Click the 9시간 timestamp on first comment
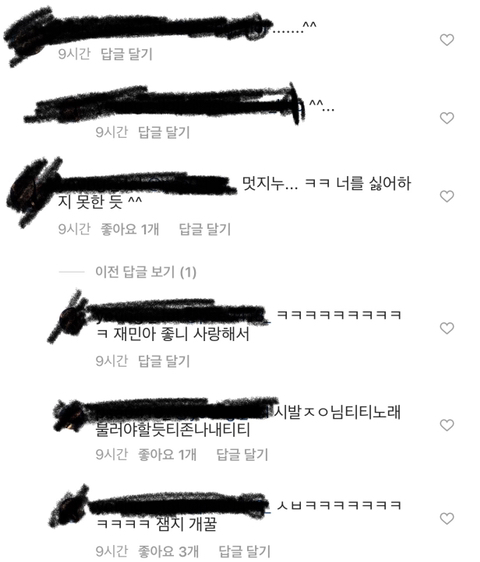The width and height of the screenshot is (480, 562). [74, 54]
